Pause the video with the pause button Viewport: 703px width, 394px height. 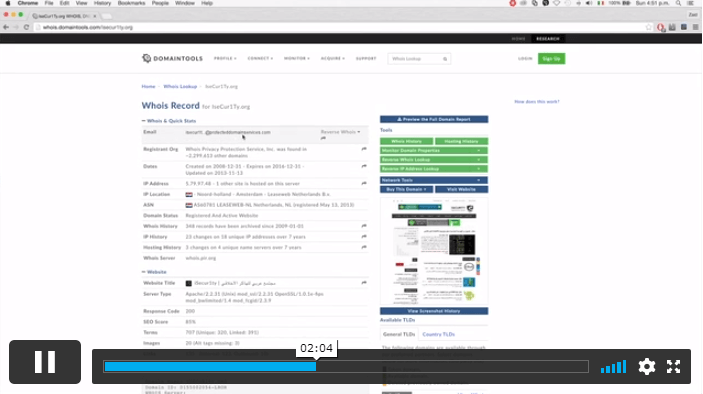click(45, 362)
